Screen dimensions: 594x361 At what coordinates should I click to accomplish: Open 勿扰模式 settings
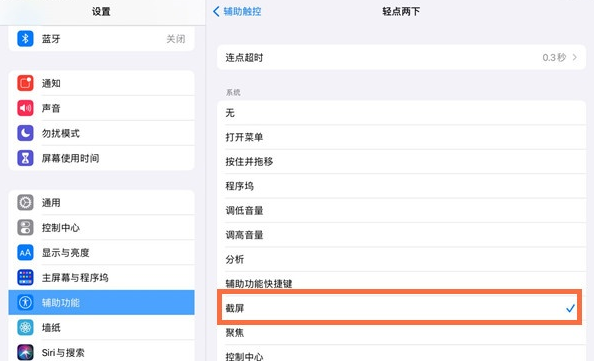click(x=102, y=133)
